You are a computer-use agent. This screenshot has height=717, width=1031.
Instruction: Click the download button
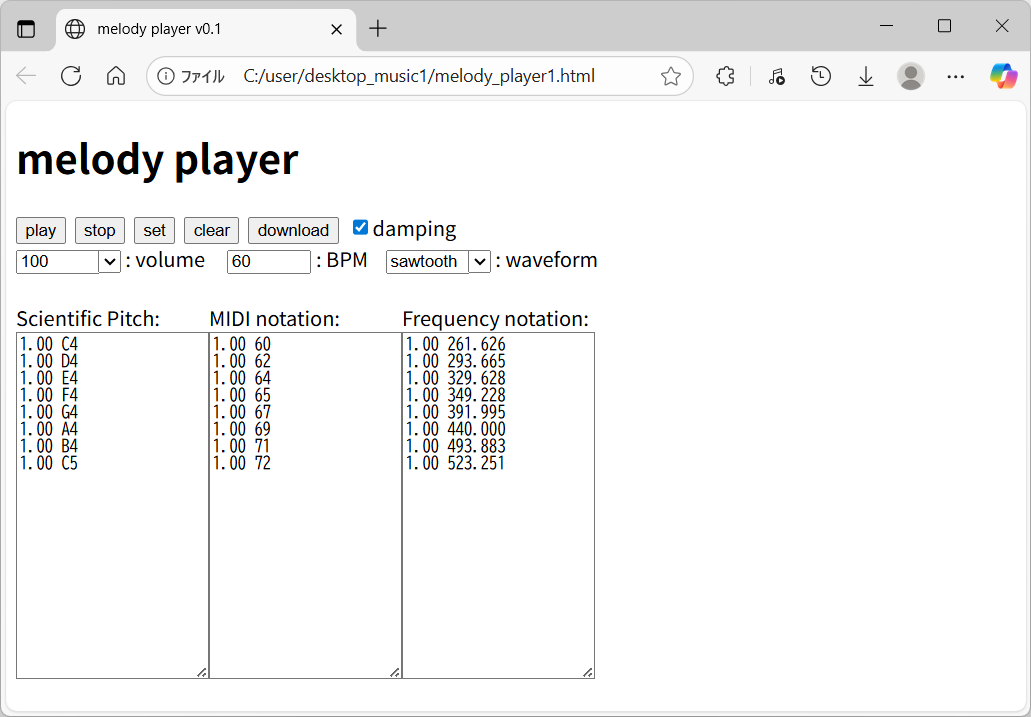[293, 230]
